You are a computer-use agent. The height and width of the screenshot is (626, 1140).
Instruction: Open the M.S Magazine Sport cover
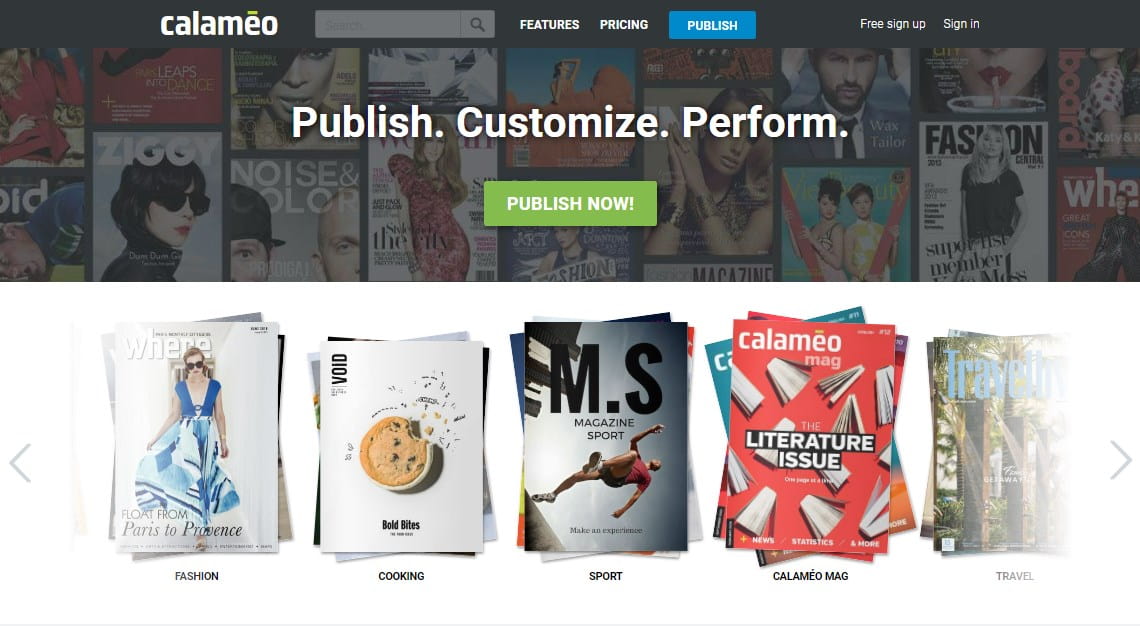coord(606,436)
